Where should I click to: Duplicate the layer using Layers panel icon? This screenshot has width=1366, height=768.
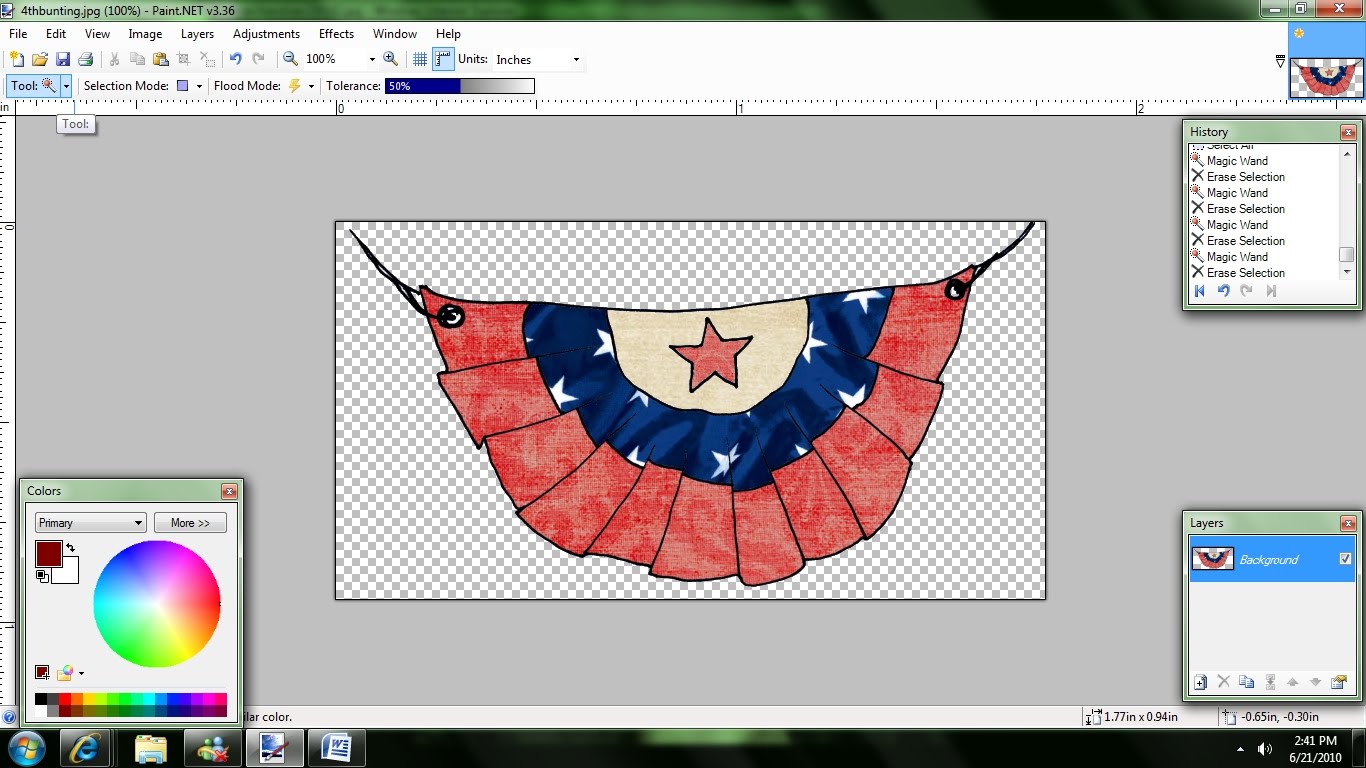click(1246, 682)
